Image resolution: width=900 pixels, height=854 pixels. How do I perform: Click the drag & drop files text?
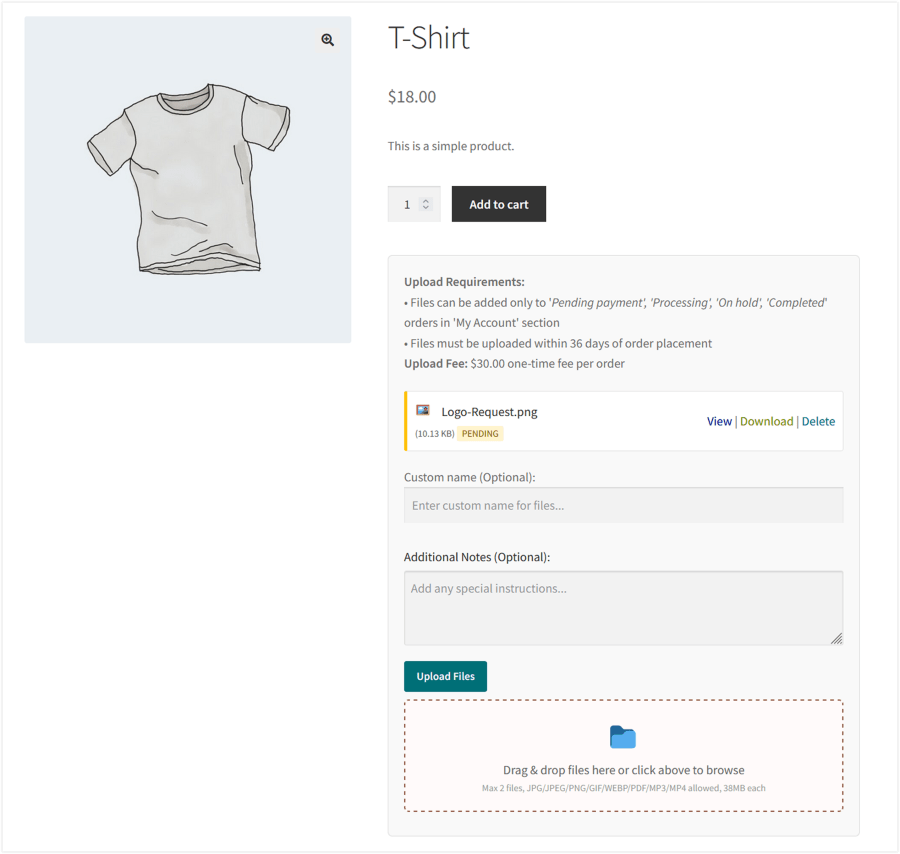(623, 770)
